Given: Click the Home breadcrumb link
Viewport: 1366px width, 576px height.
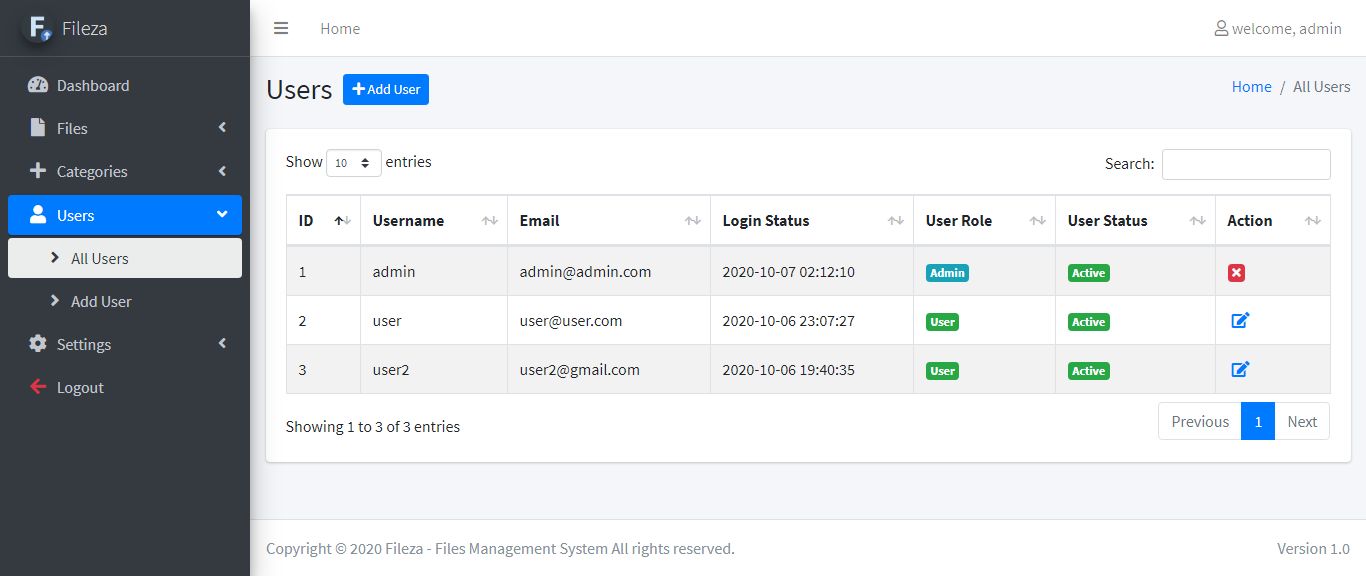Looking at the screenshot, I should (1251, 87).
